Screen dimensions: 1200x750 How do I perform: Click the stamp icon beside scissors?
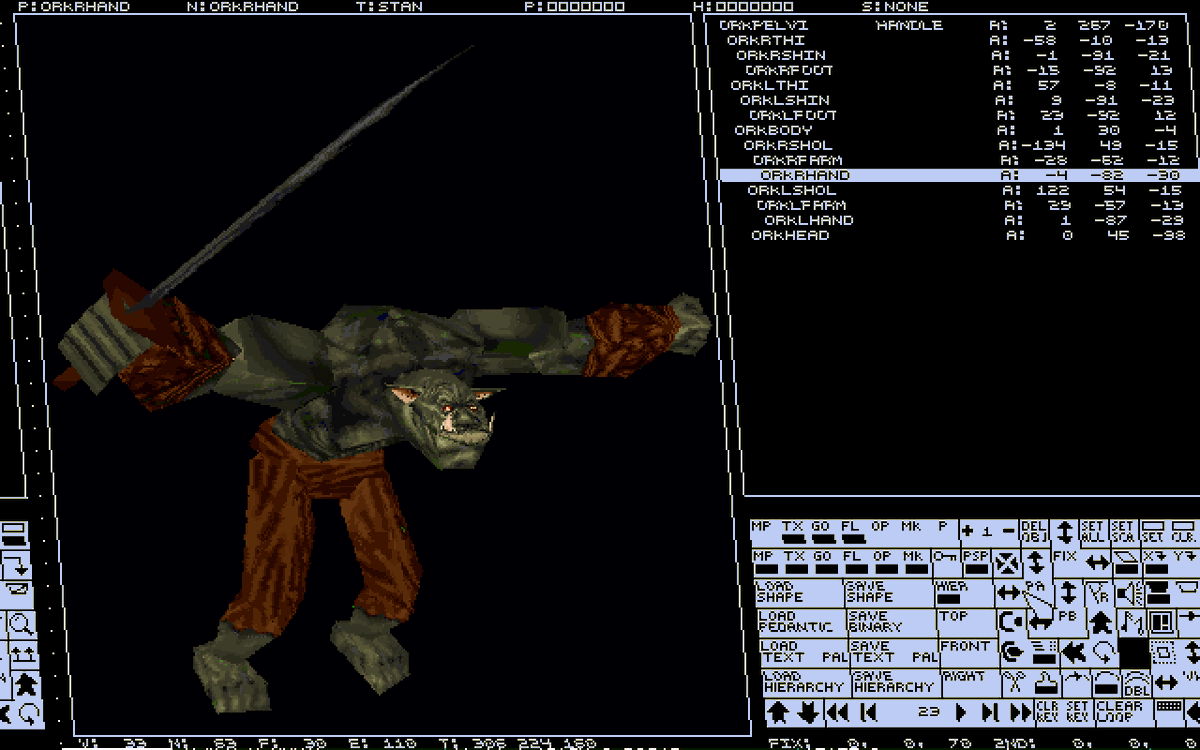(1046, 684)
